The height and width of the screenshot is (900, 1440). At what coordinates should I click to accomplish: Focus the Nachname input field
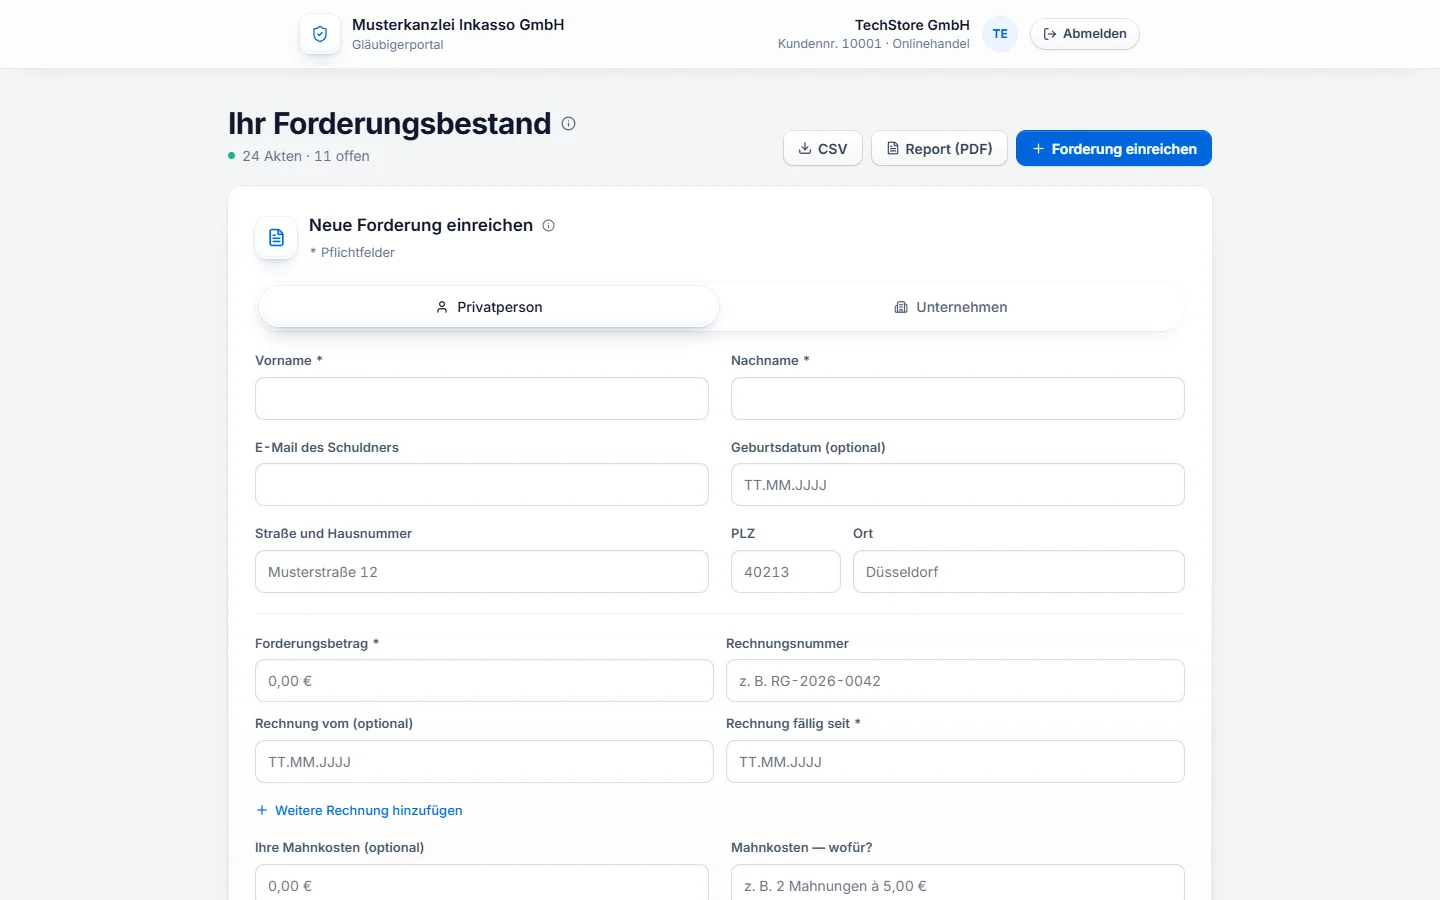point(958,398)
